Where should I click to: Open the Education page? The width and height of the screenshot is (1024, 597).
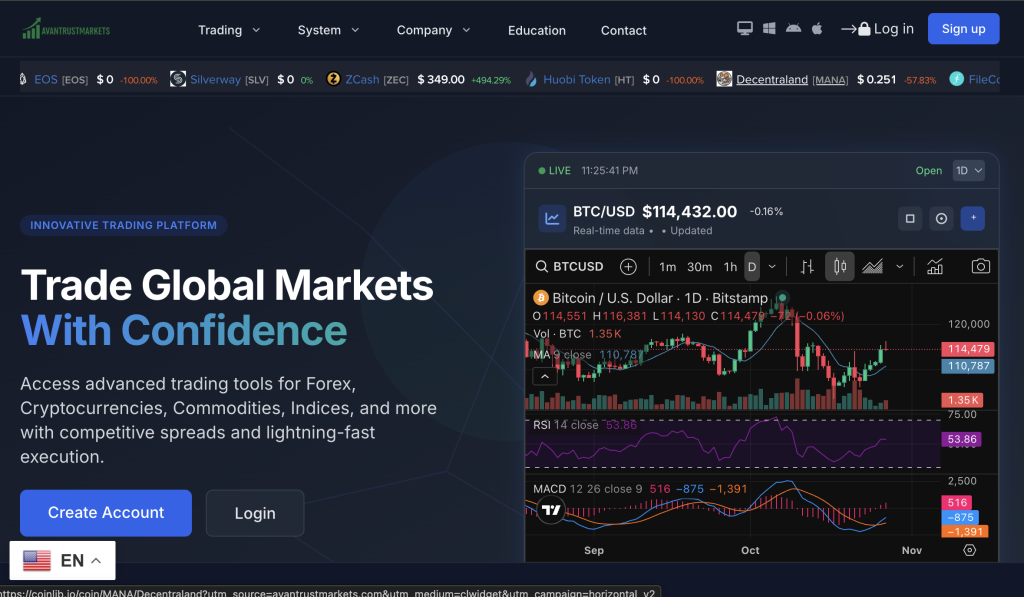pyautogui.click(x=536, y=30)
